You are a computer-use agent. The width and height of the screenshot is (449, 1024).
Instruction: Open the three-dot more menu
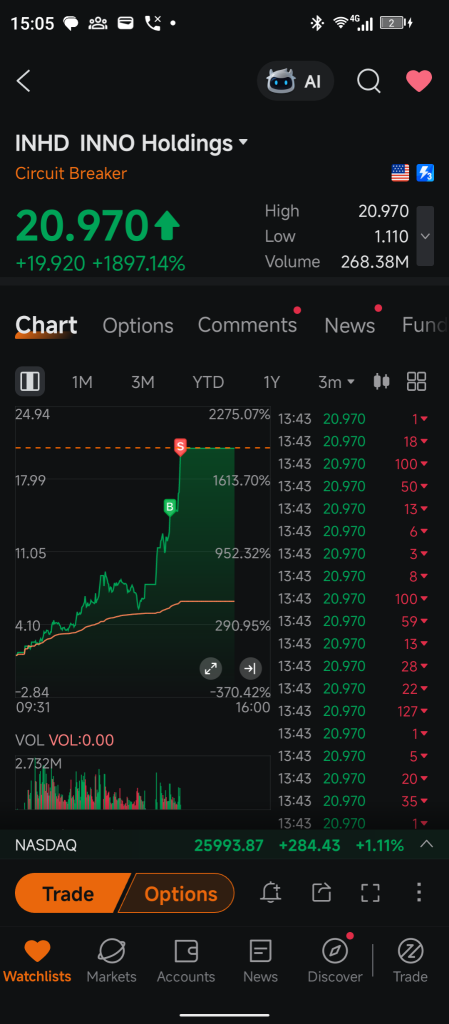[x=419, y=892]
